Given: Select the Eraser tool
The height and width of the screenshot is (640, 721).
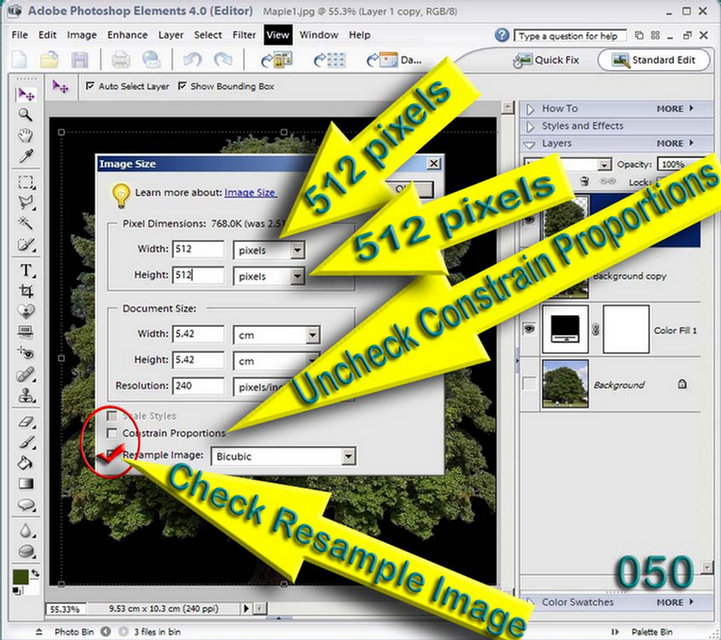Looking at the screenshot, I should 26,421.
